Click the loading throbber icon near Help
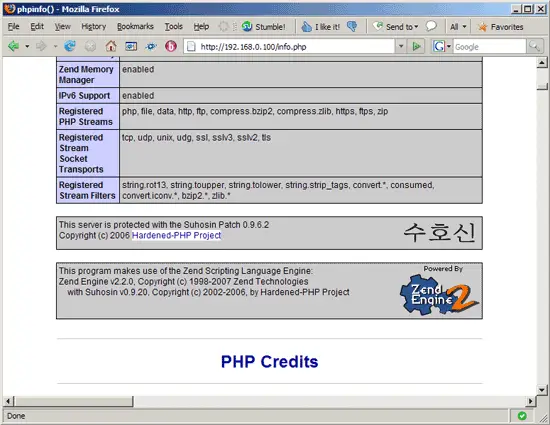This screenshot has width=550, height=425. pyautogui.click(x=223, y=27)
